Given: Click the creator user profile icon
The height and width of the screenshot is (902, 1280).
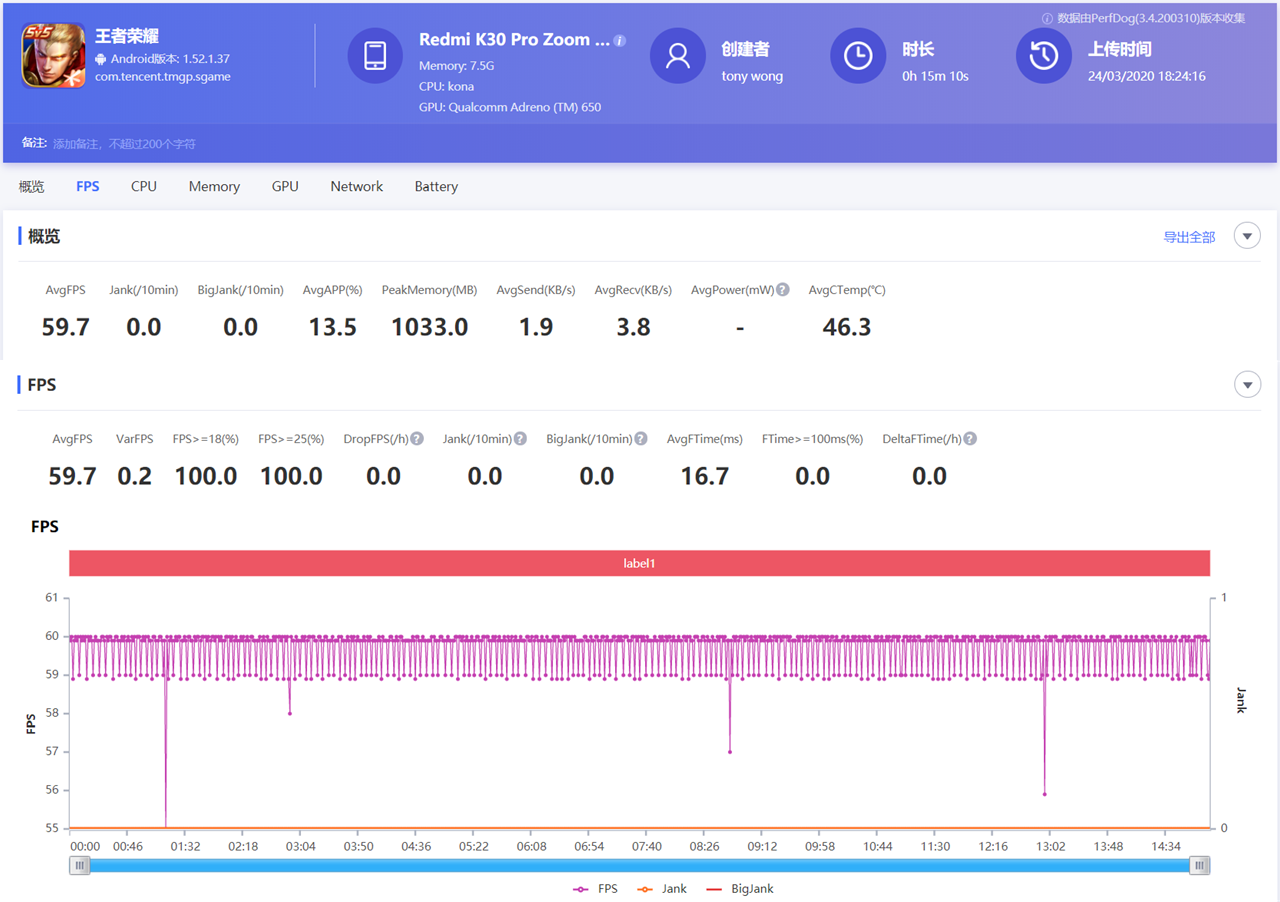Looking at the screenshot, I should 678,56.
